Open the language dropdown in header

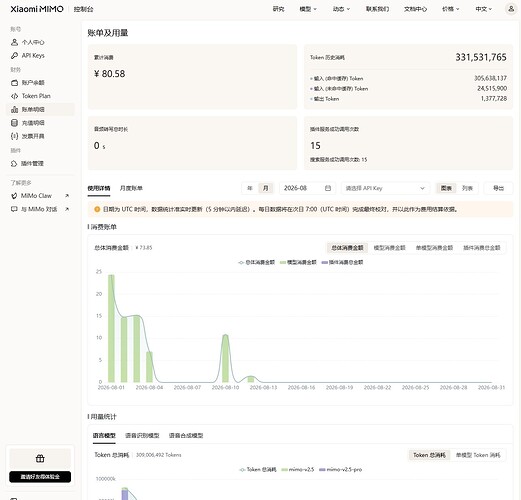483,9
